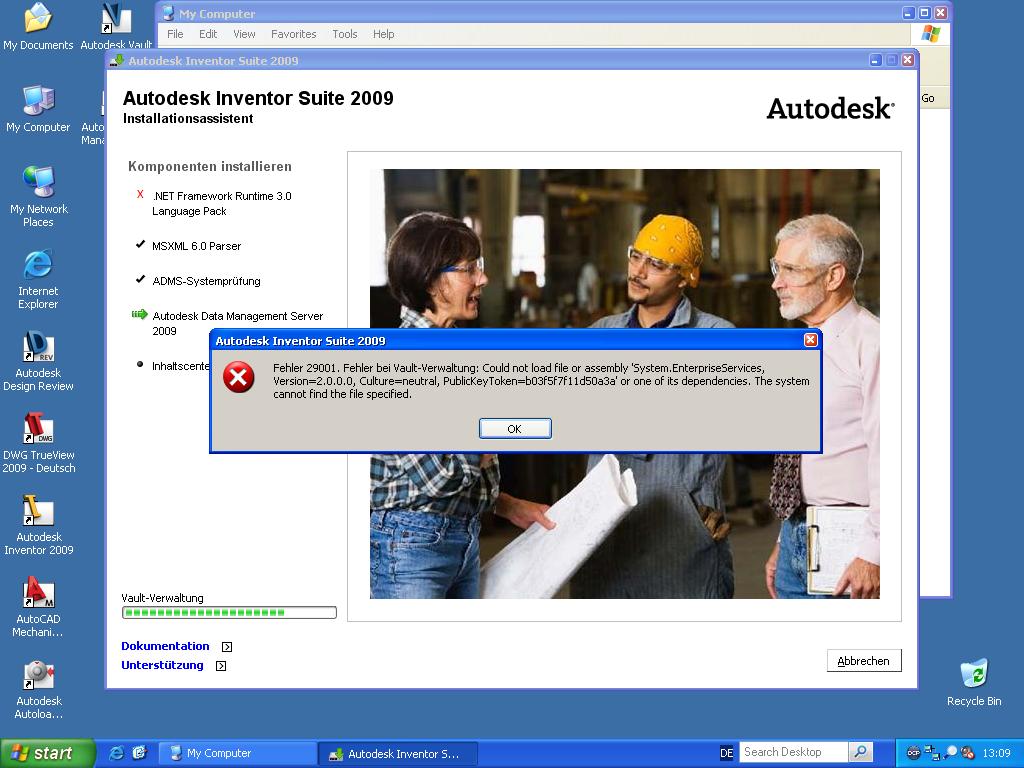This screenshot has width=1024, height=768.
Task: Open the Help menu in My Computer
Action: point(383,34)
